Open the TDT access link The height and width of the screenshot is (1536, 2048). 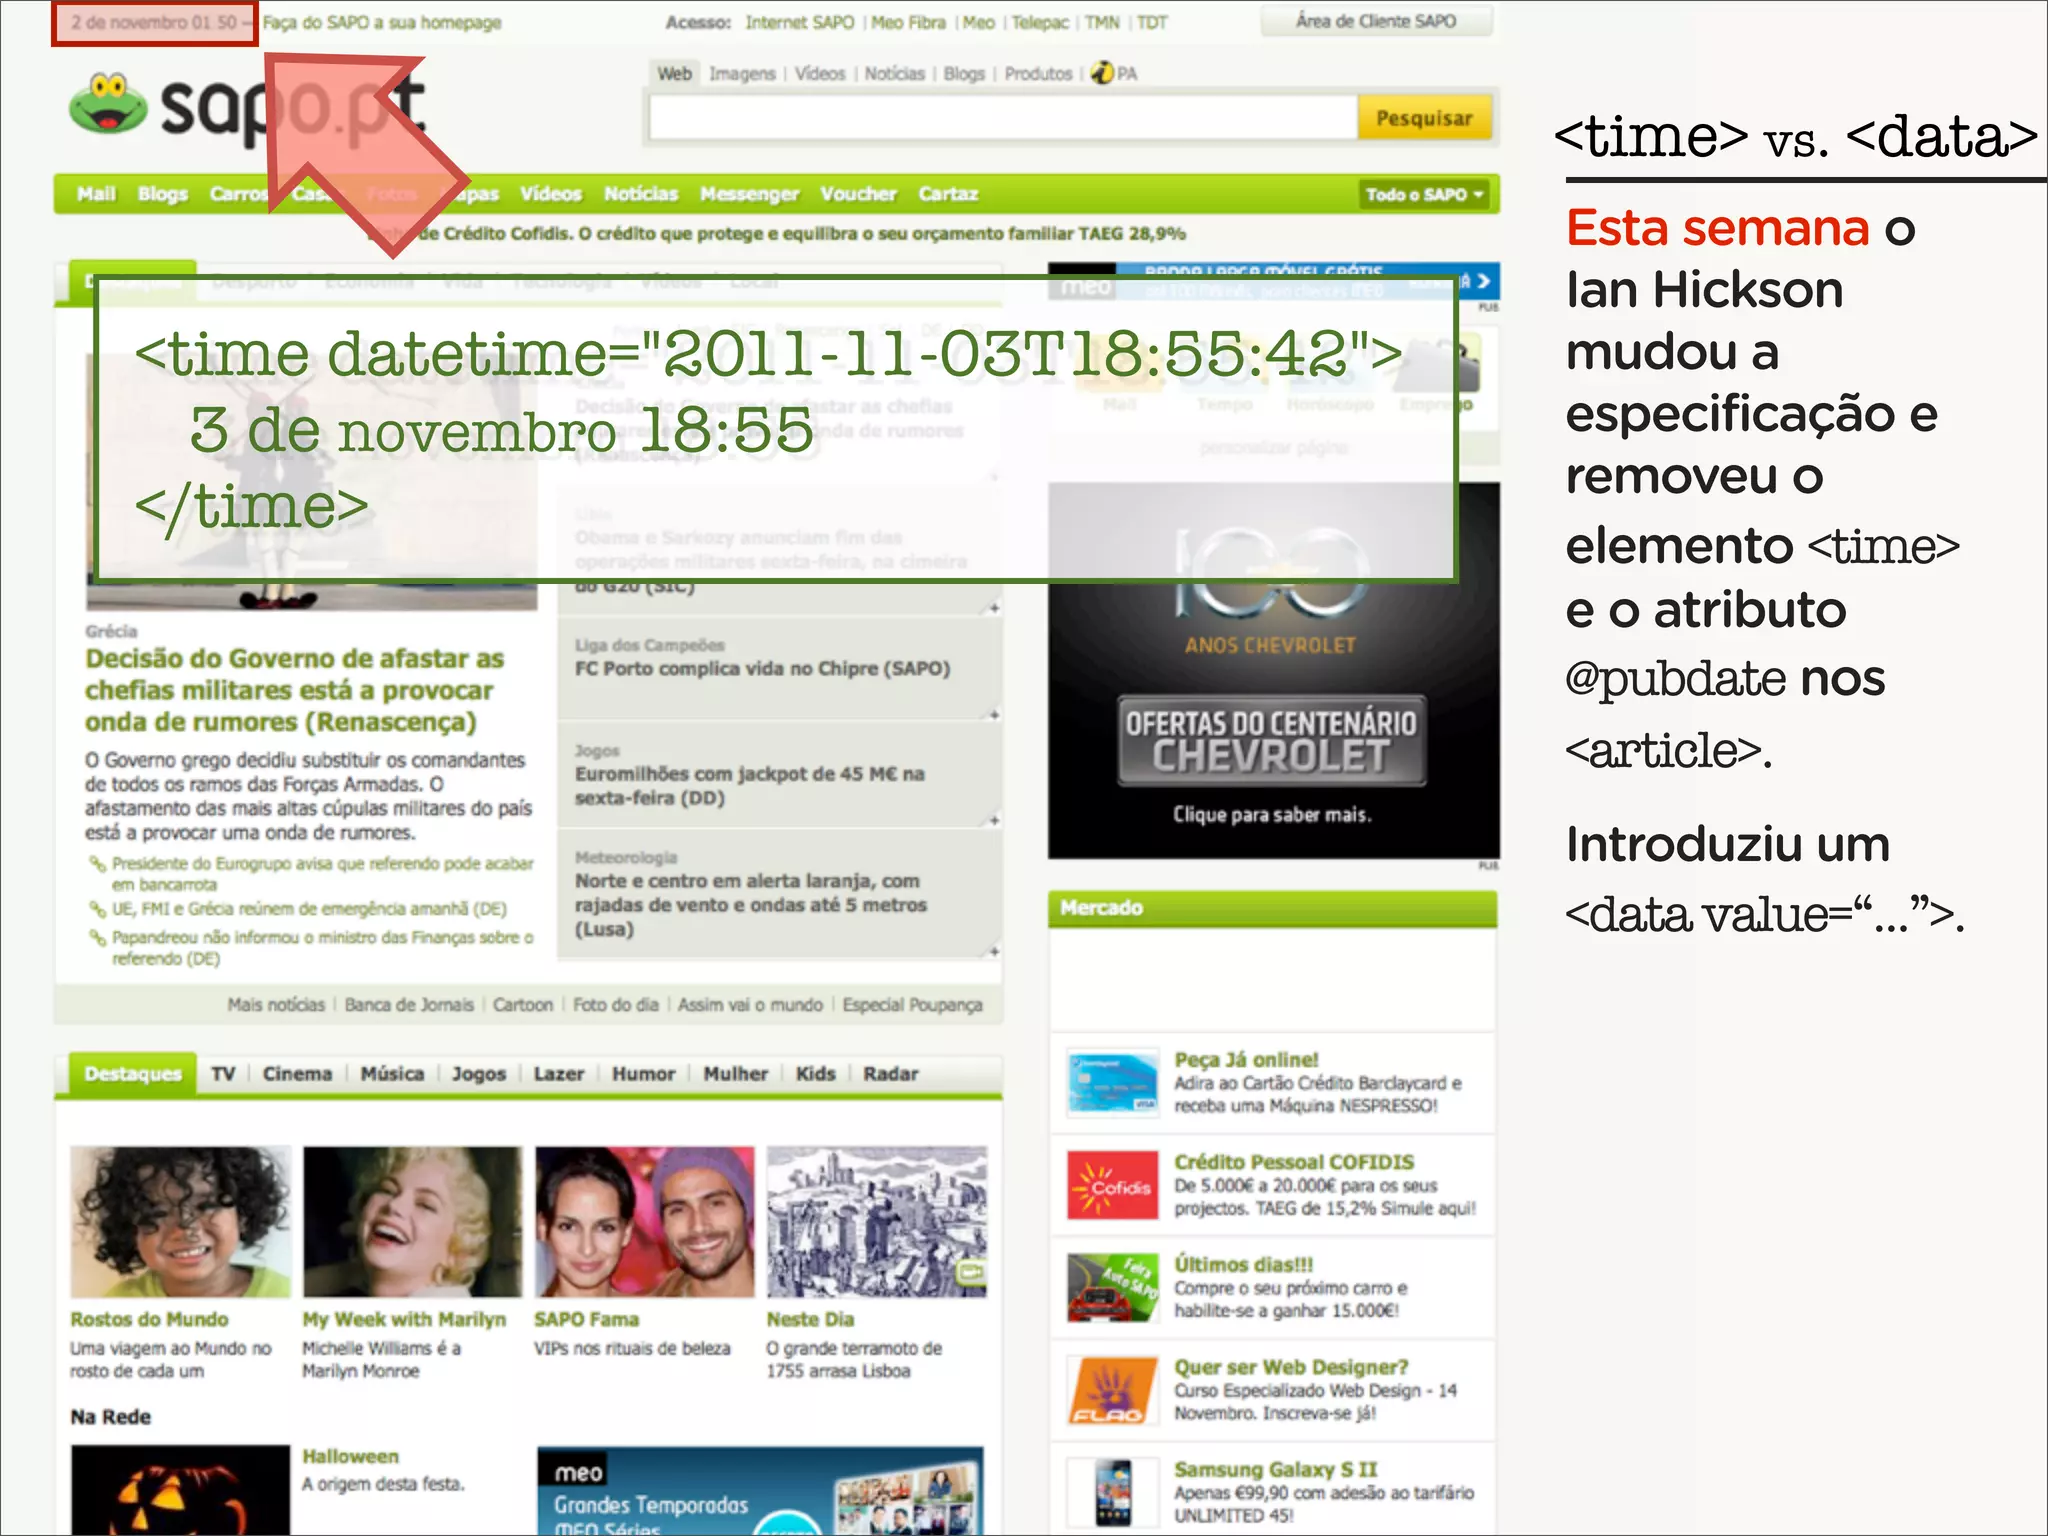pos(1152,22)
